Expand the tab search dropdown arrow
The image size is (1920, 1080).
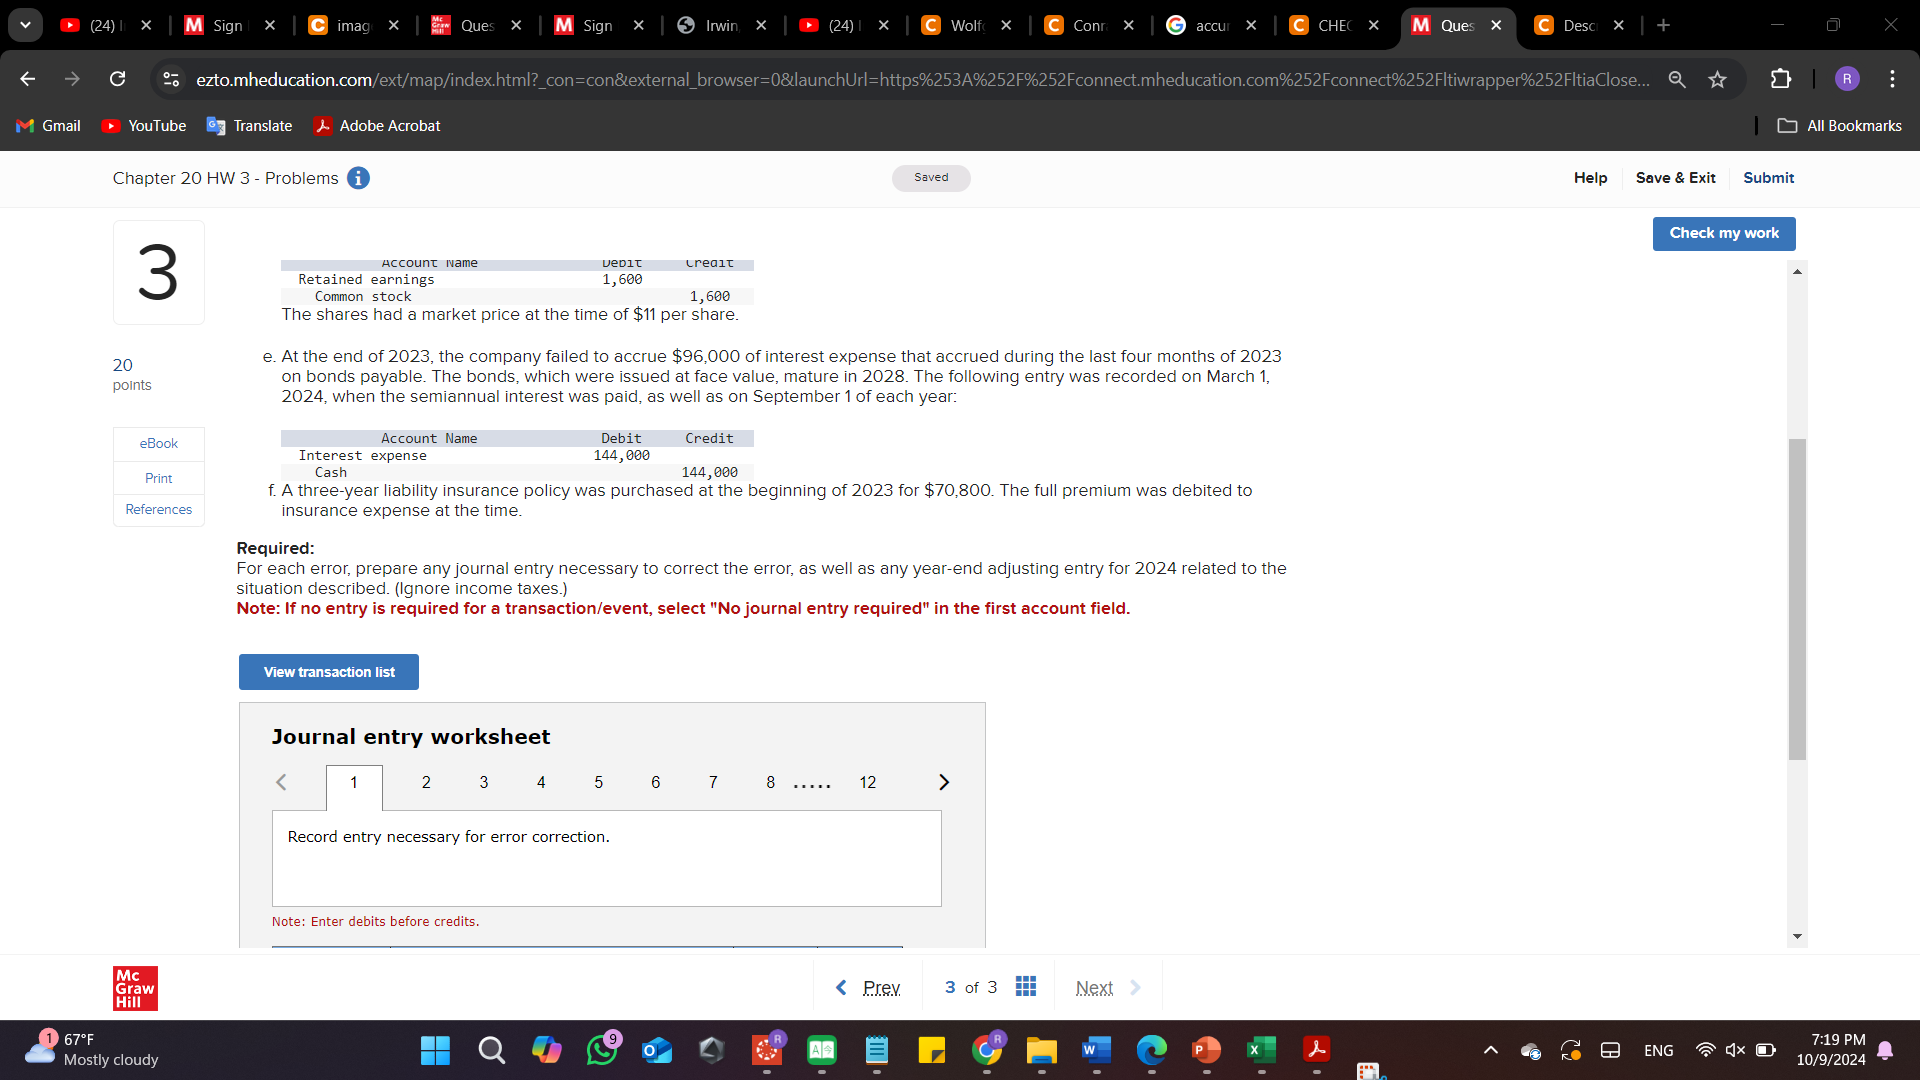coord(25,25)
